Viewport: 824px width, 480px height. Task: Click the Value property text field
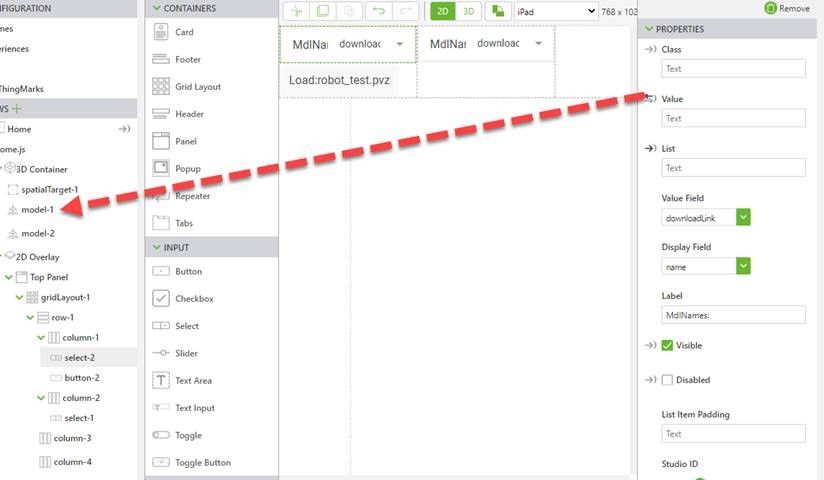click(x=733, y=118)
